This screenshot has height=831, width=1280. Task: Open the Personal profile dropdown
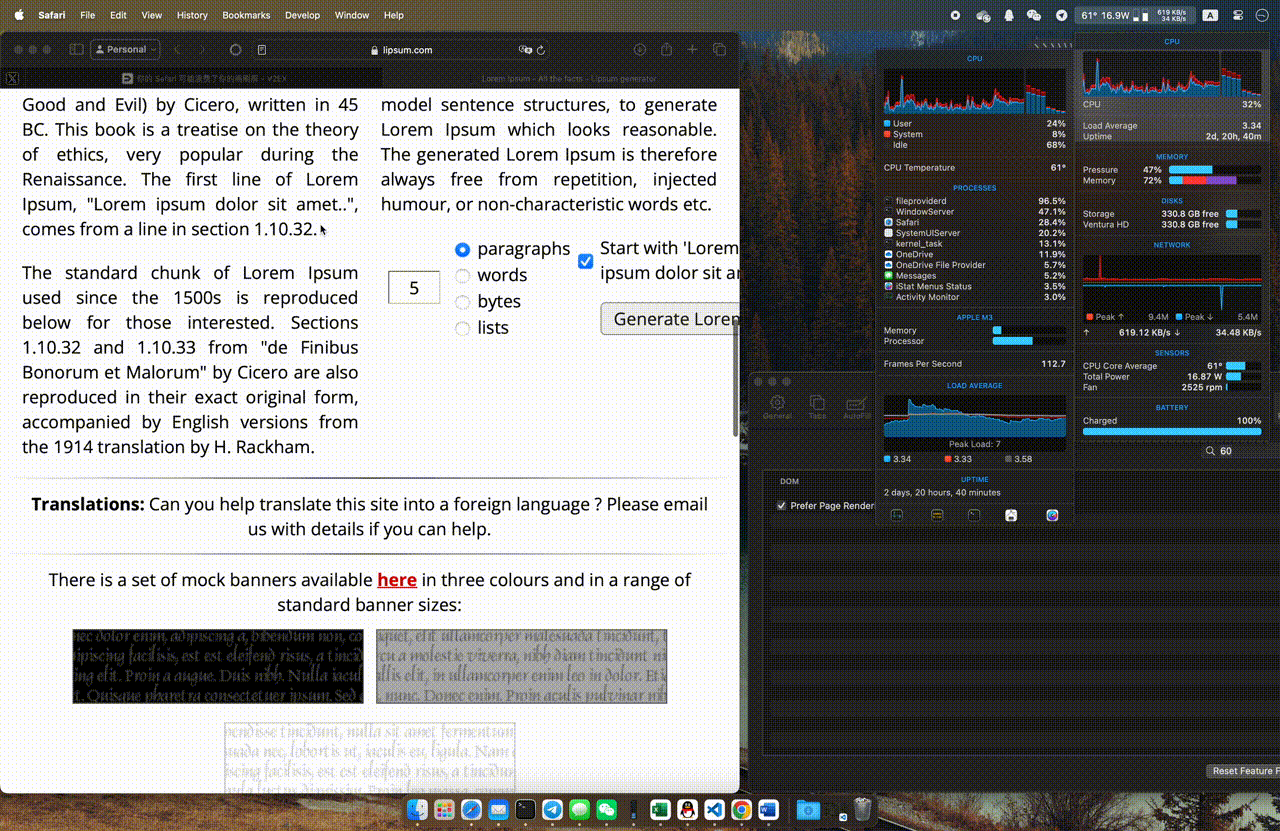[x=125, y=49]
